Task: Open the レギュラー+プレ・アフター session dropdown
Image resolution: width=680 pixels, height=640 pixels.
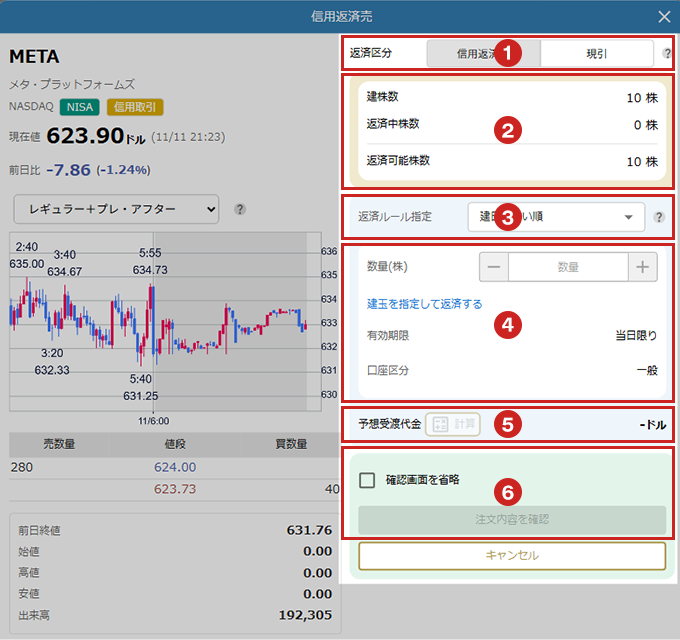Action: tap(116, 209)
